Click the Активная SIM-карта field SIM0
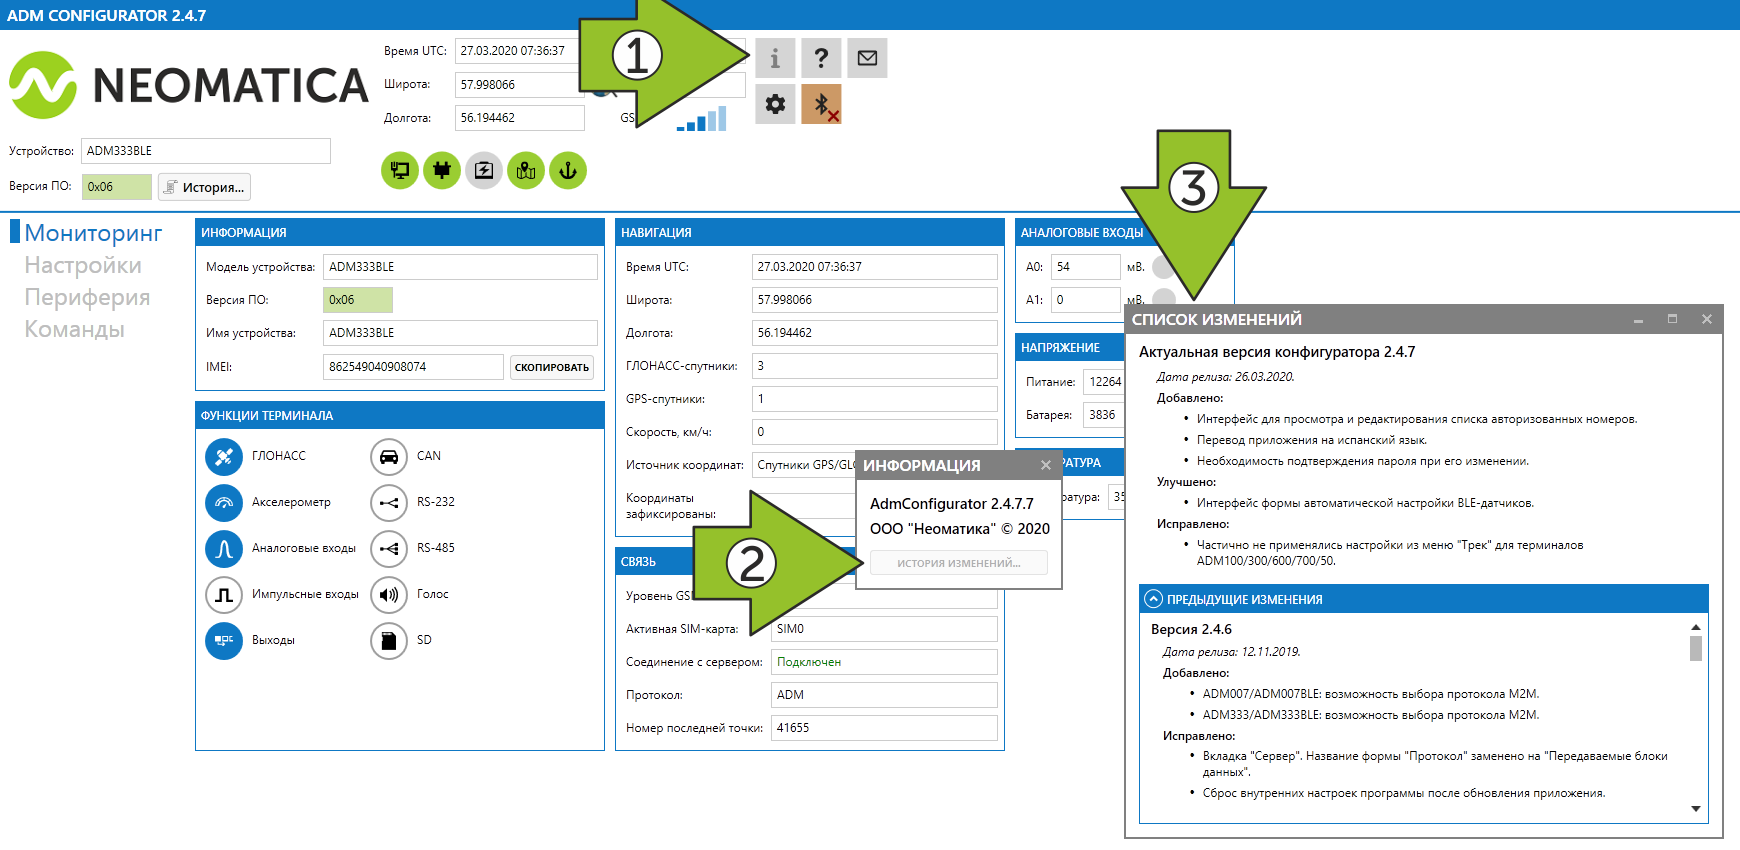The height and width of the screenshot is (850, 1740). [x=884, y=629]
